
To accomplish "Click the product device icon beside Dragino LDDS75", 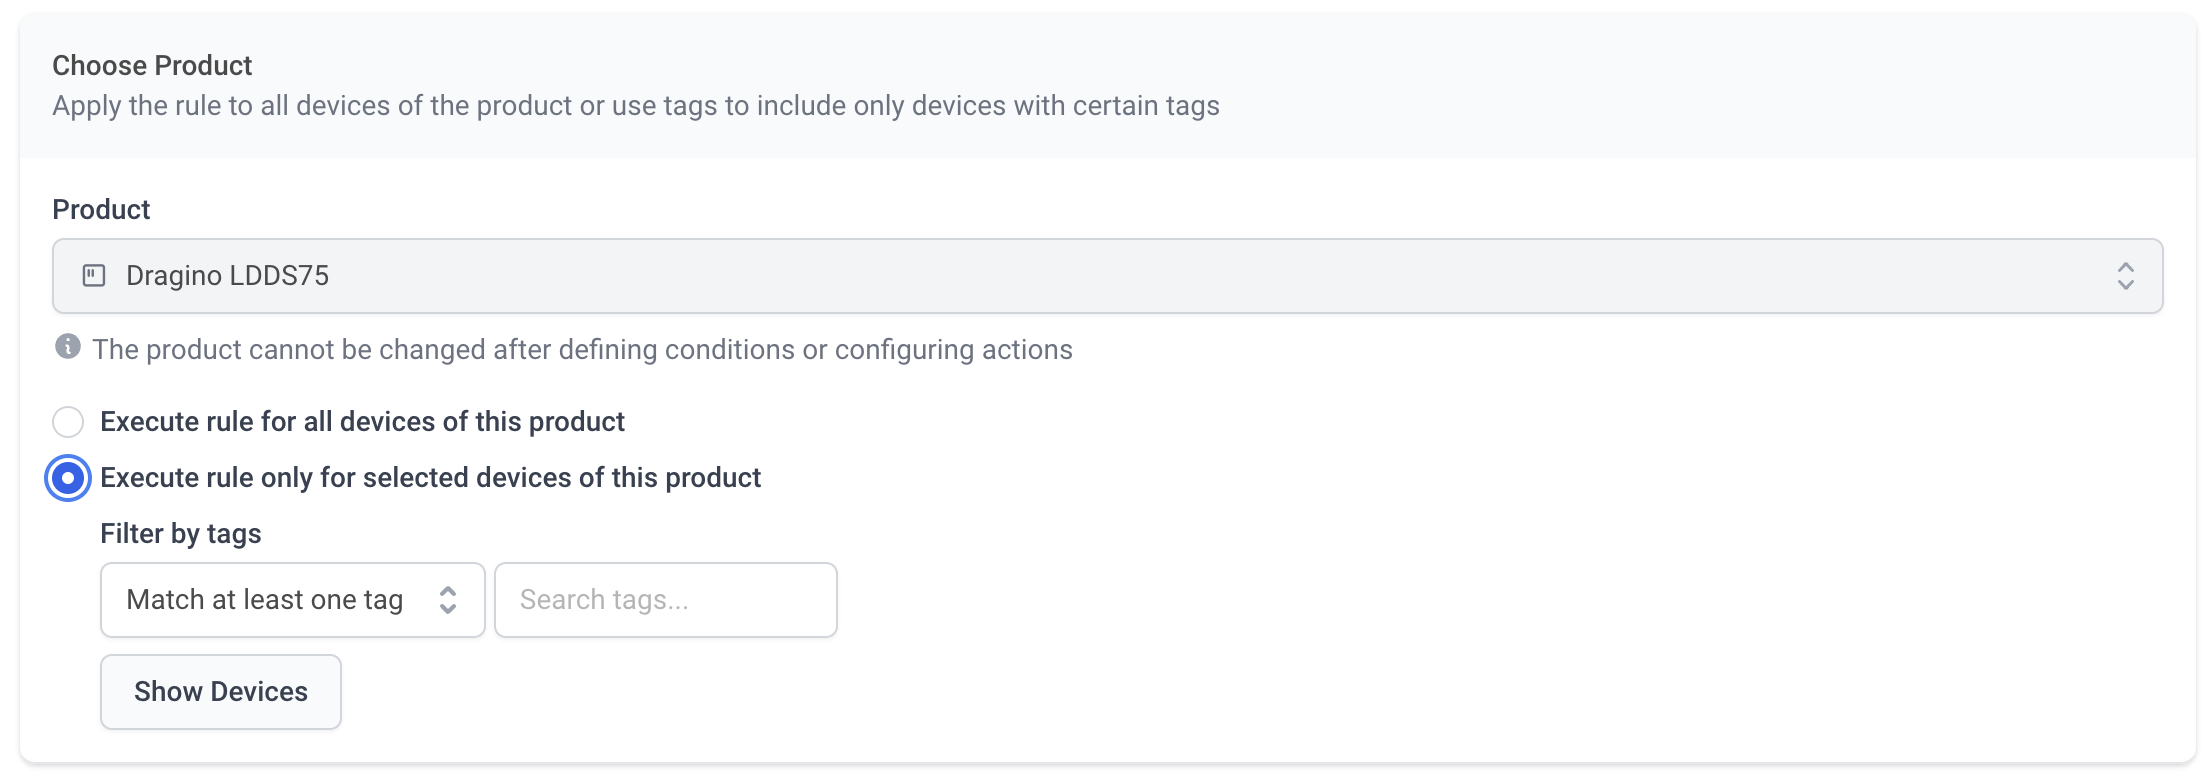I will coord(94,276).
